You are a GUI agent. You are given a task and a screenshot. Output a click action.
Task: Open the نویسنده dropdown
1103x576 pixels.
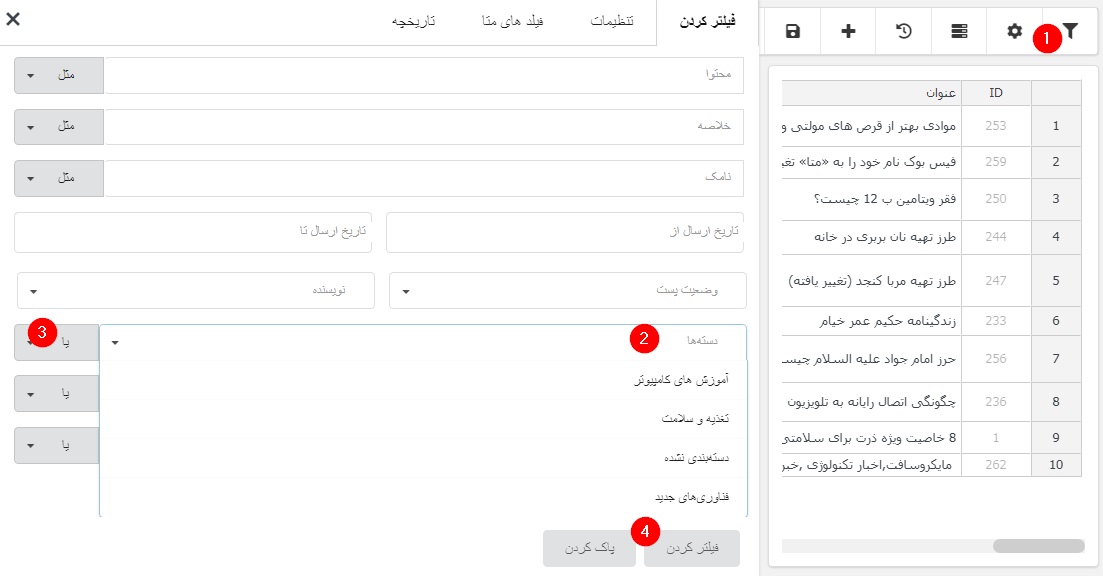point(196,291)
